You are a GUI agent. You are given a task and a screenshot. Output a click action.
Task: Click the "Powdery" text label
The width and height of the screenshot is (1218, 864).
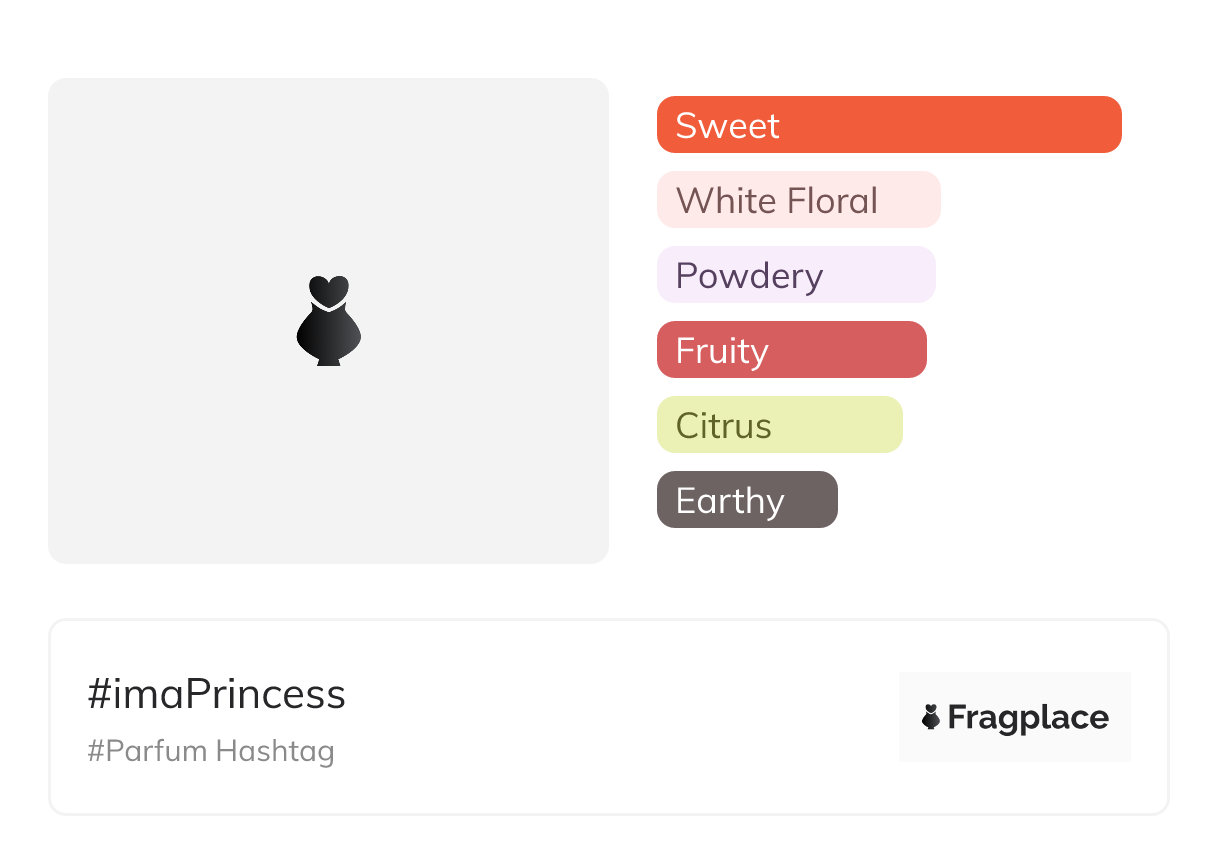click(749, 276)
